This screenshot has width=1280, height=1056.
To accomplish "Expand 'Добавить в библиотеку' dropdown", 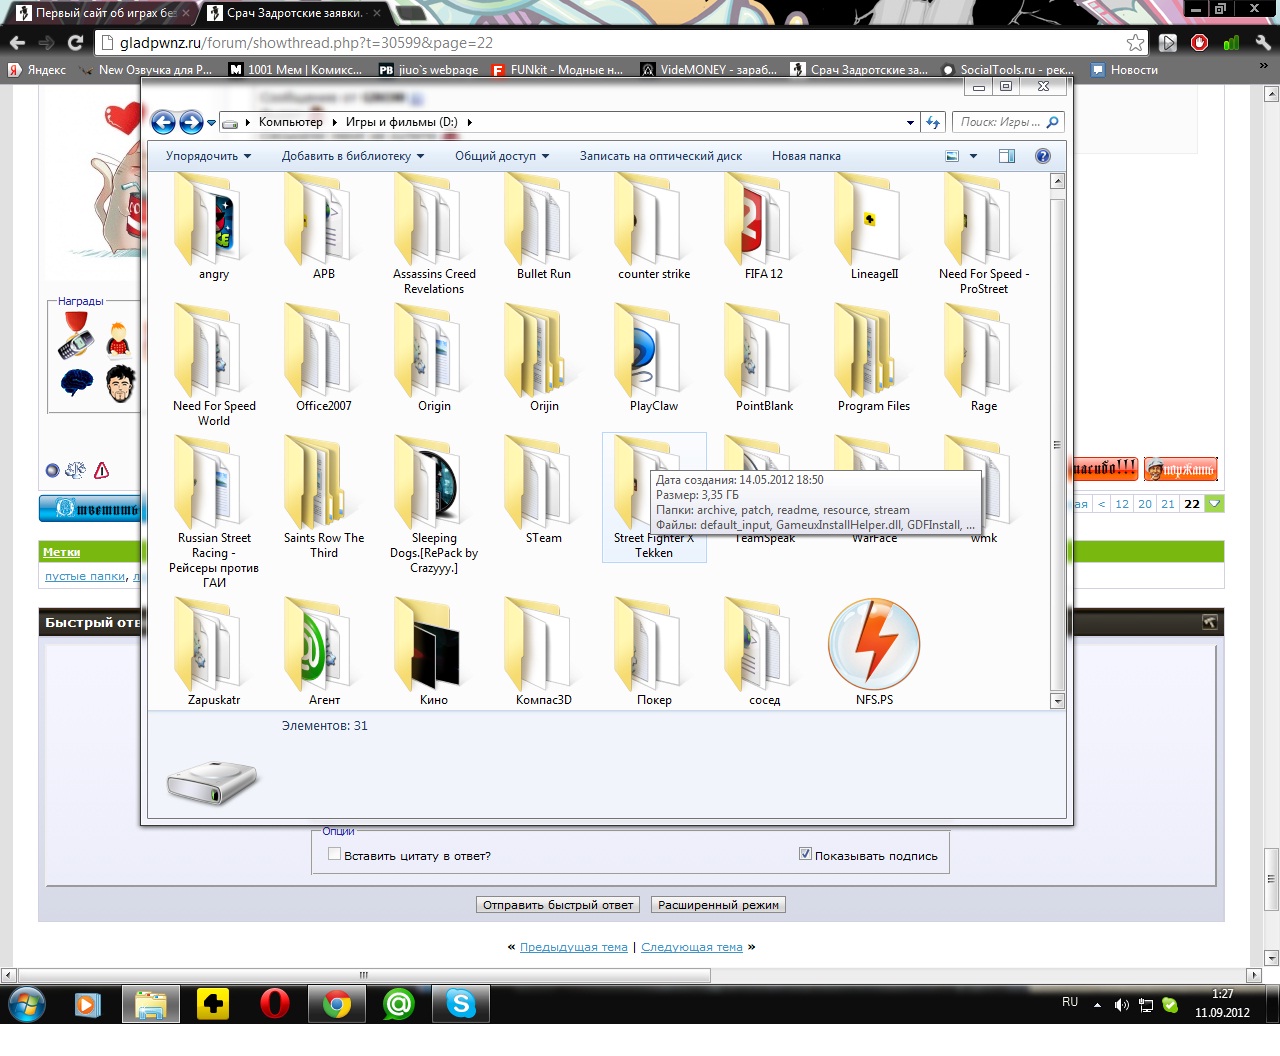I will [x=353, y=156].
